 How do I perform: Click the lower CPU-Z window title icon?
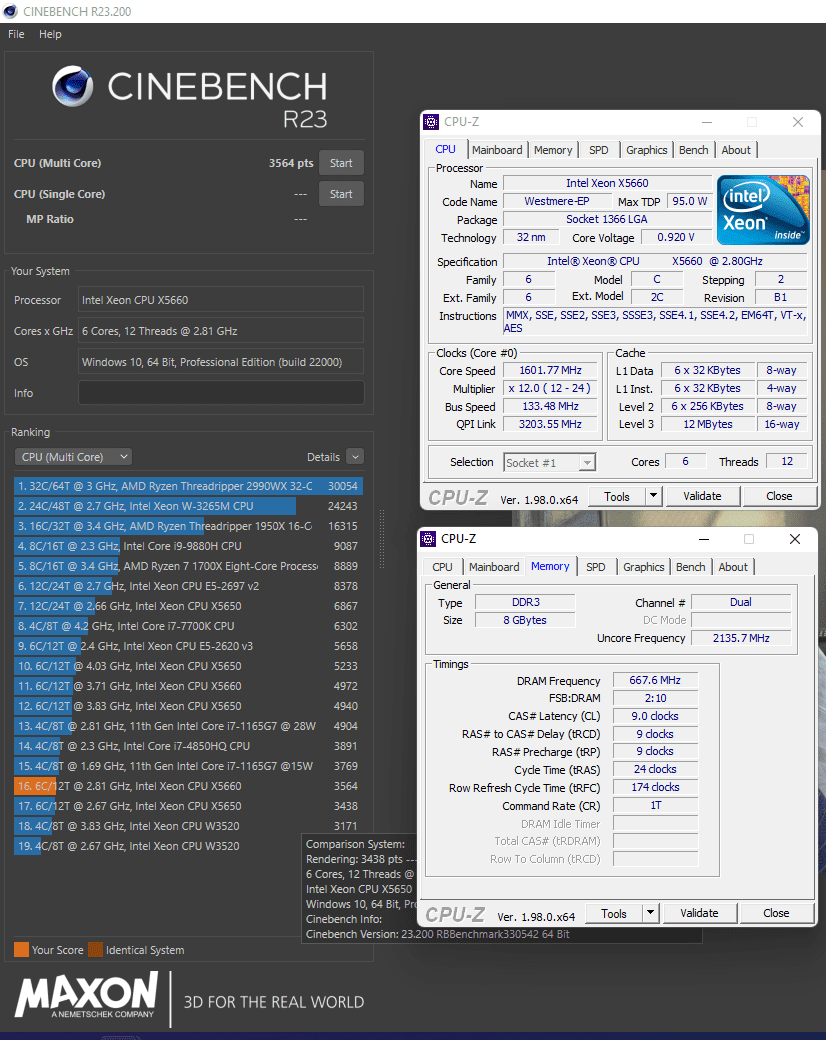click(429, 539)
